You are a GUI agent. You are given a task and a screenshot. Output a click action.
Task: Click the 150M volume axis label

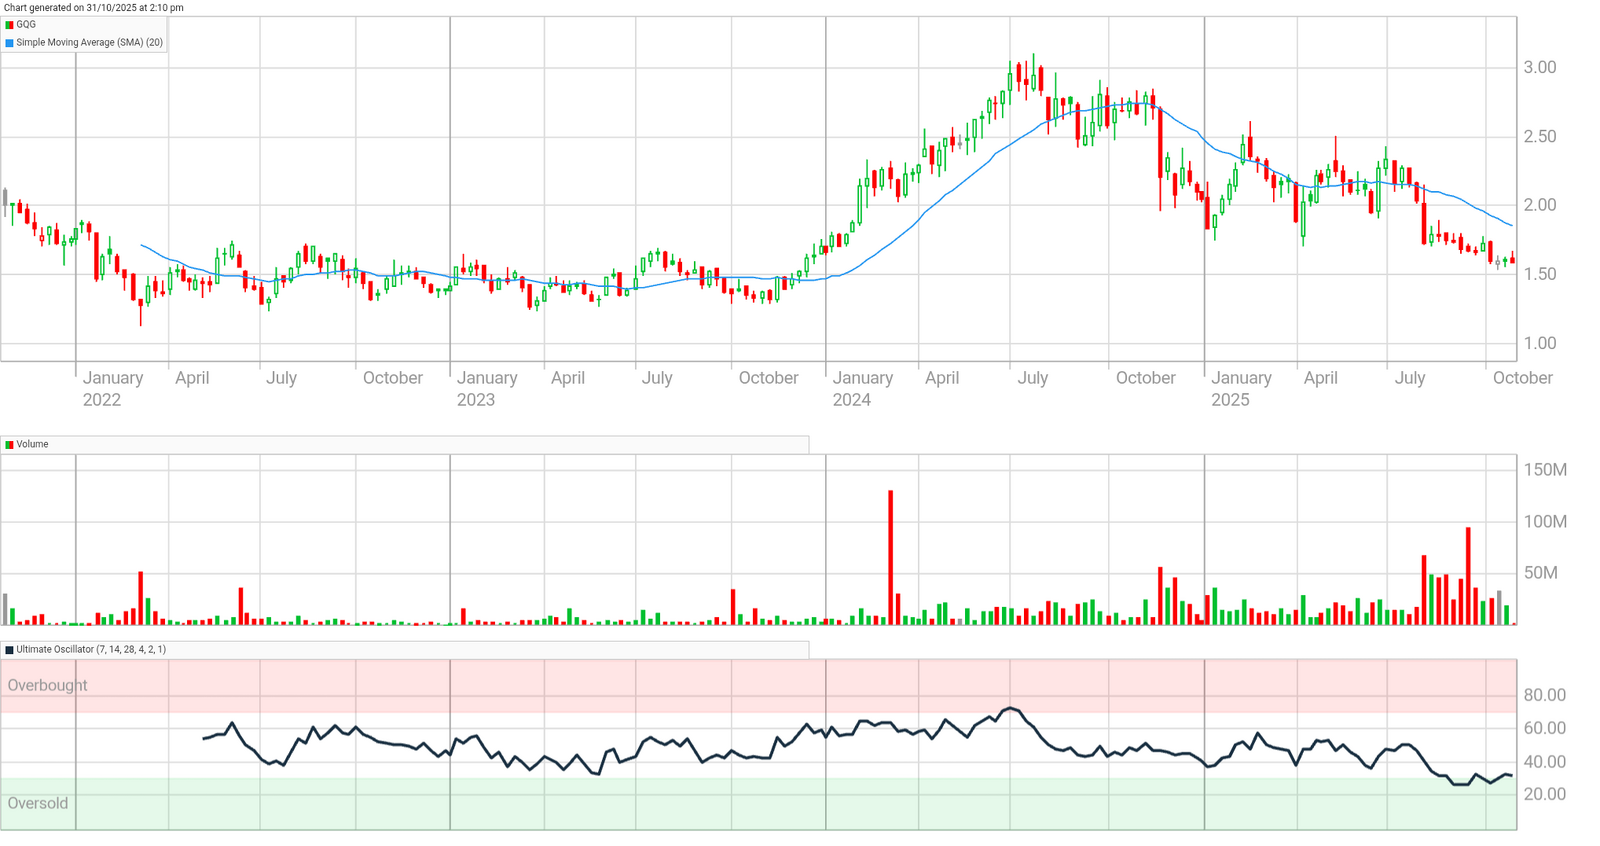(x=1544, y=470)
